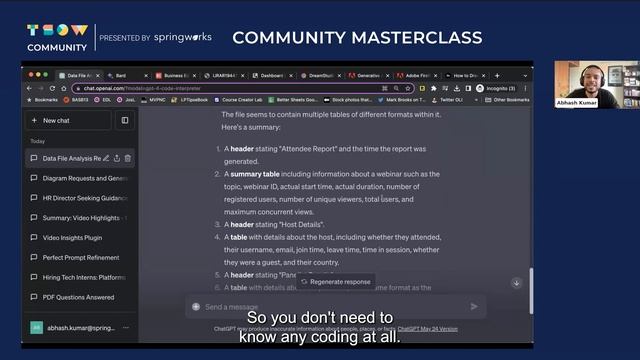
Task: Open the Diagram Requests and Gene... chat
Action: click(80, 178)
